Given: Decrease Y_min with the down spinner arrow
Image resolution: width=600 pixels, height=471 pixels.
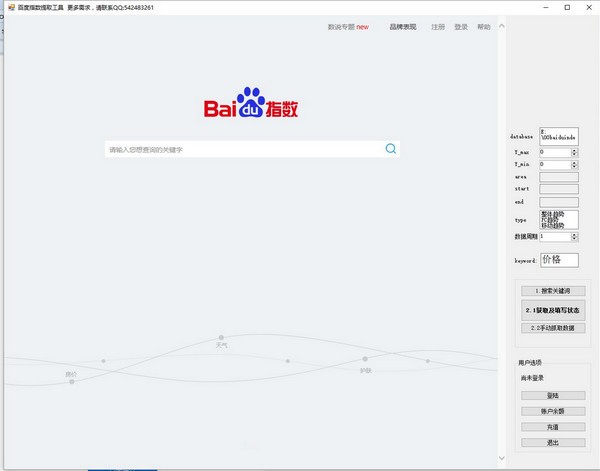Looking at the screenshot, I should pyautogui.click(x=574, y=167).
